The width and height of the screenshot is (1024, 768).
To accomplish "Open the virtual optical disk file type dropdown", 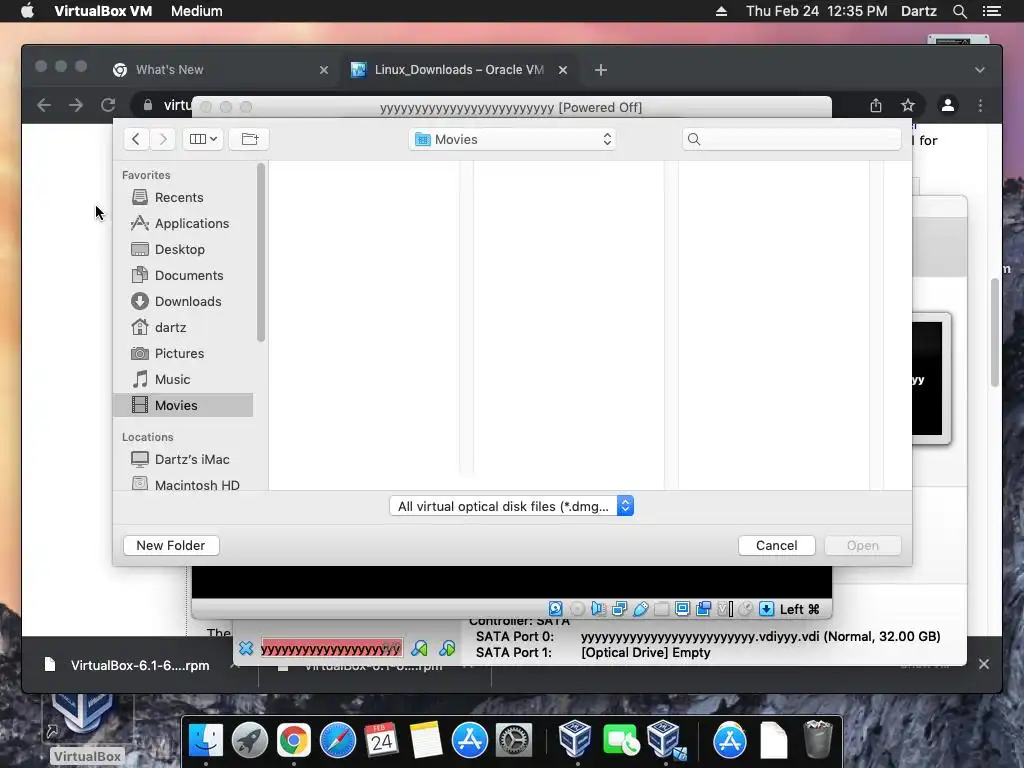I will click(x=511, y=506).
